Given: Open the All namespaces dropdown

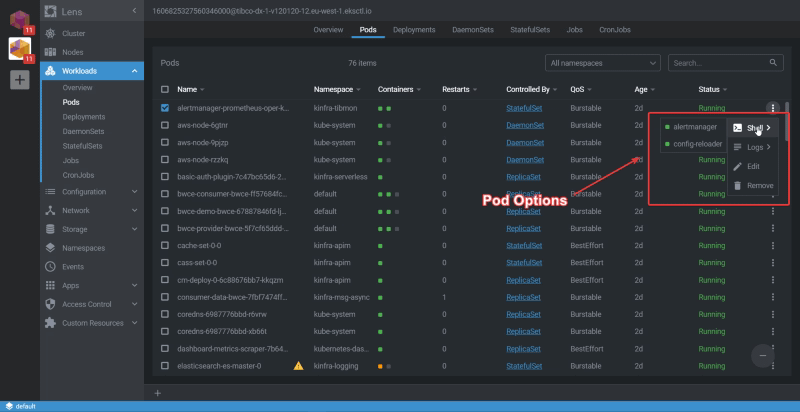Looking at the screenshot, I should (x=603, y=63).
